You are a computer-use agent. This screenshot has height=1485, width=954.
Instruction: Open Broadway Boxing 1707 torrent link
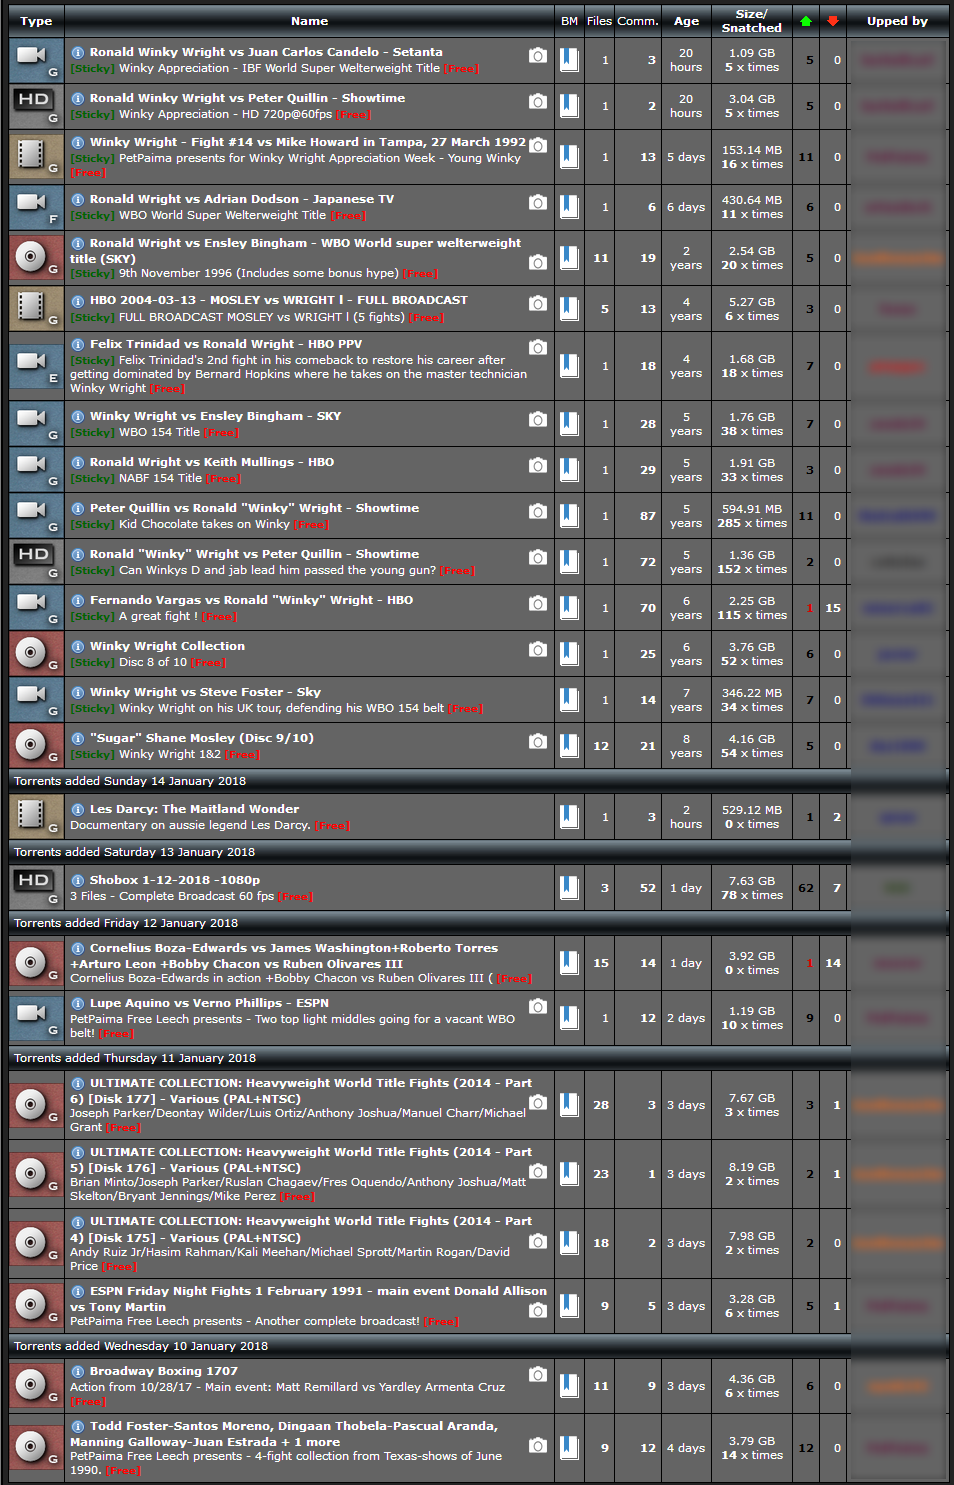(164, 1371)
